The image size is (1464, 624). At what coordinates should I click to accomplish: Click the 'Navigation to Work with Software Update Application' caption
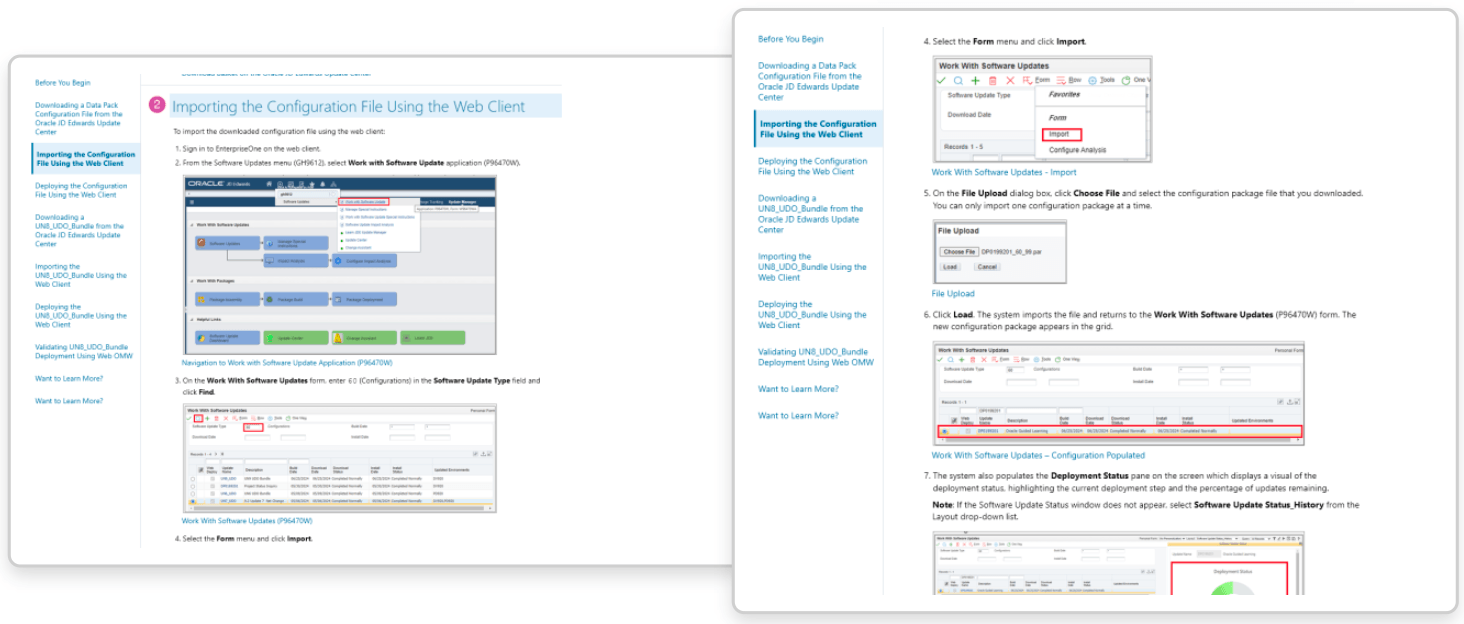click(287, 363)
